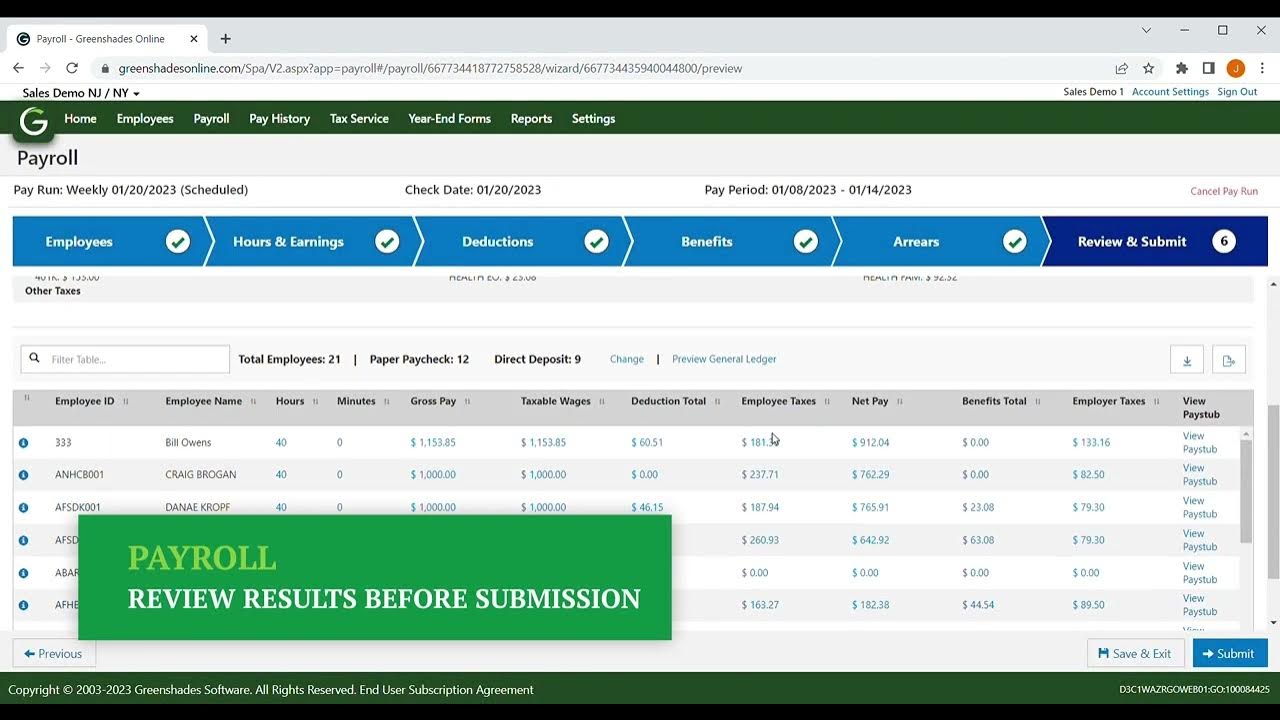Sort by Net Pay column icon

(899, 402)
